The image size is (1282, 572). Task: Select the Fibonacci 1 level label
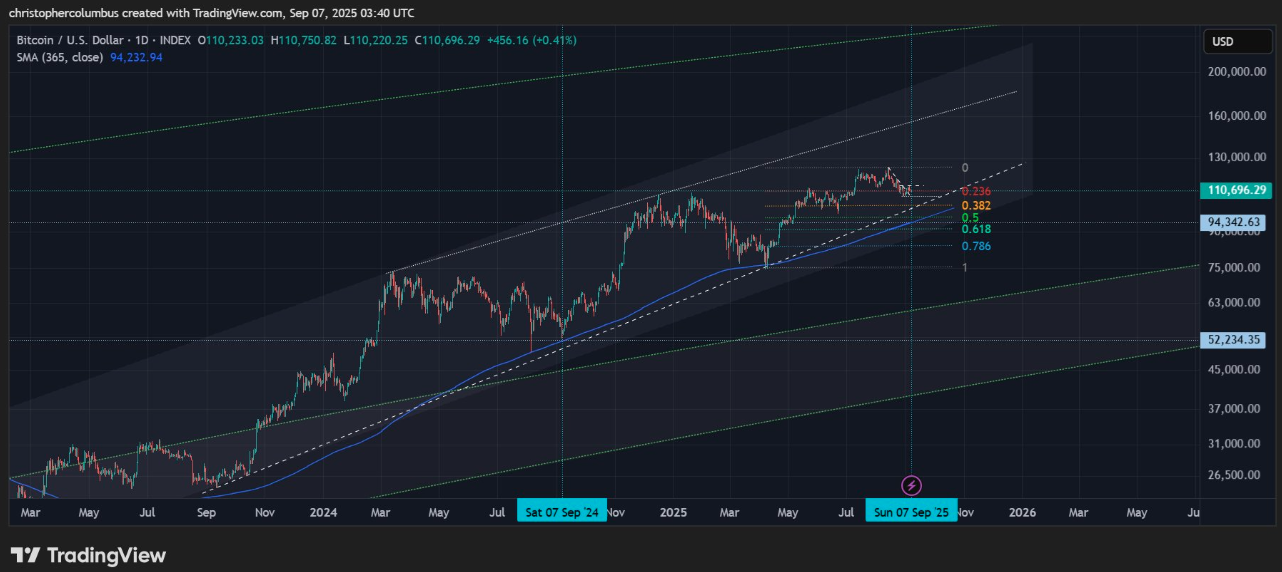(965, 267)
